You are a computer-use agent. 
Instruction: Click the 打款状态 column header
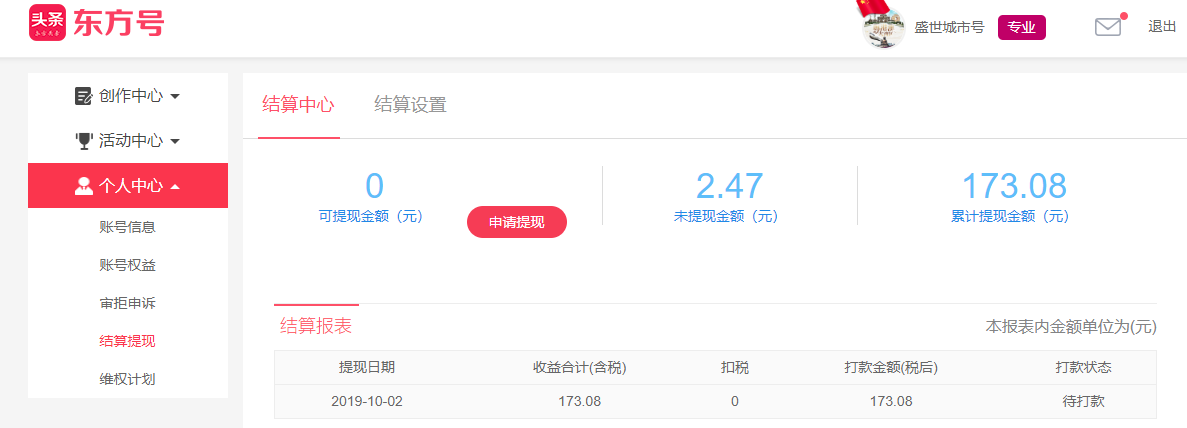1083,368
